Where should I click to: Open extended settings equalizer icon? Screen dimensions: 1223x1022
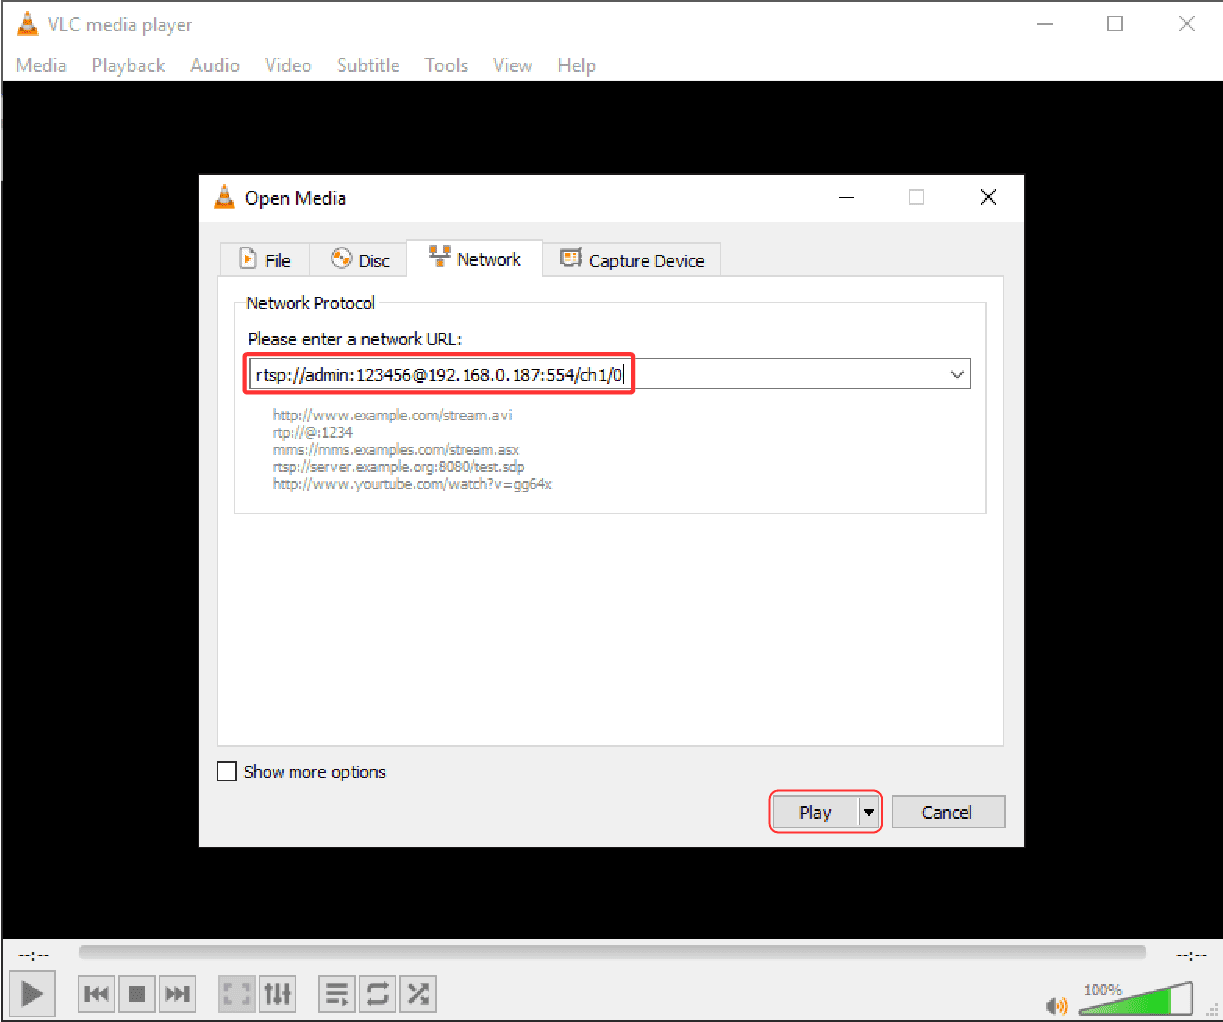coord(277,993)
